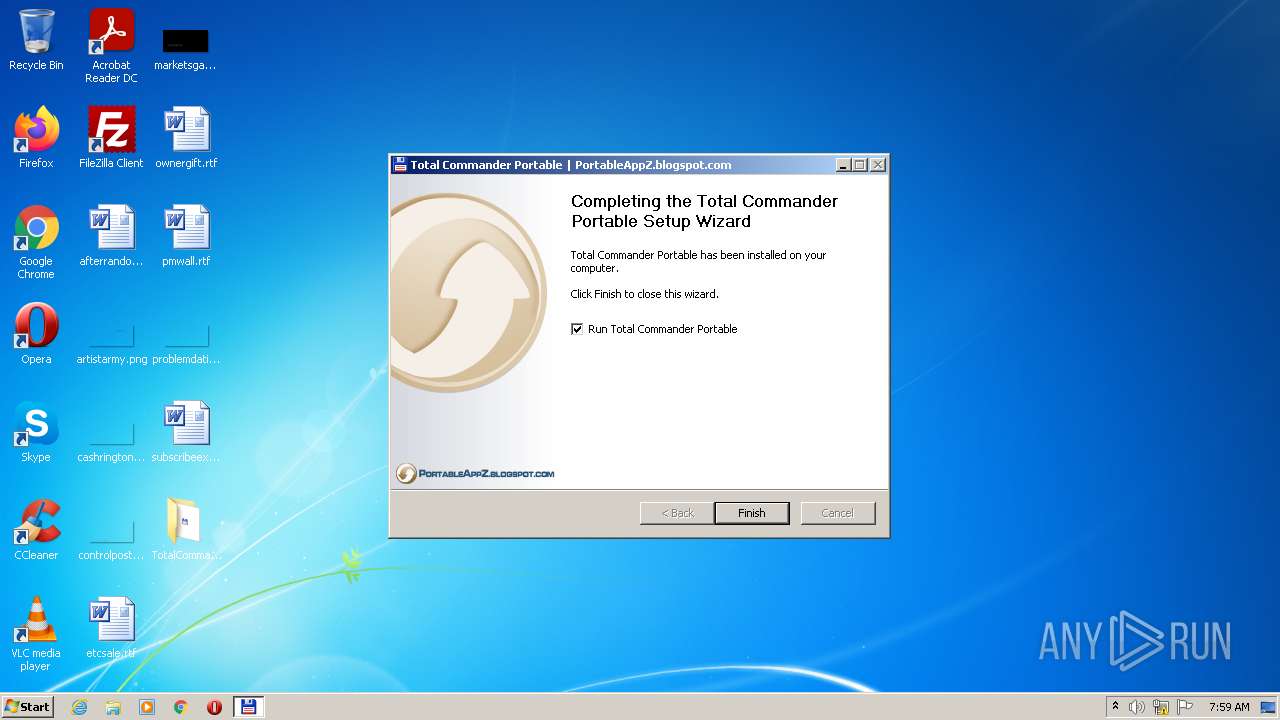Click the installer taskbar button

click(248, 707)
